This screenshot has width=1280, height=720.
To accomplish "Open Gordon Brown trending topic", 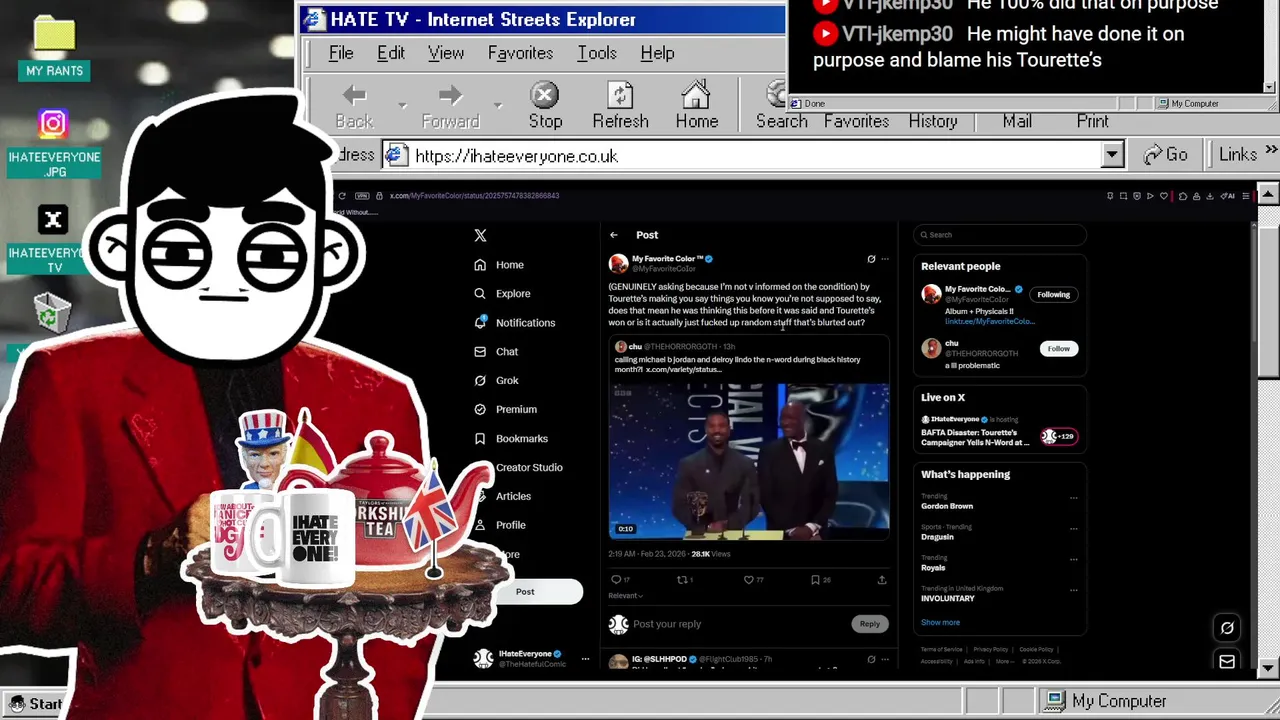I will (x=947, y=506).
